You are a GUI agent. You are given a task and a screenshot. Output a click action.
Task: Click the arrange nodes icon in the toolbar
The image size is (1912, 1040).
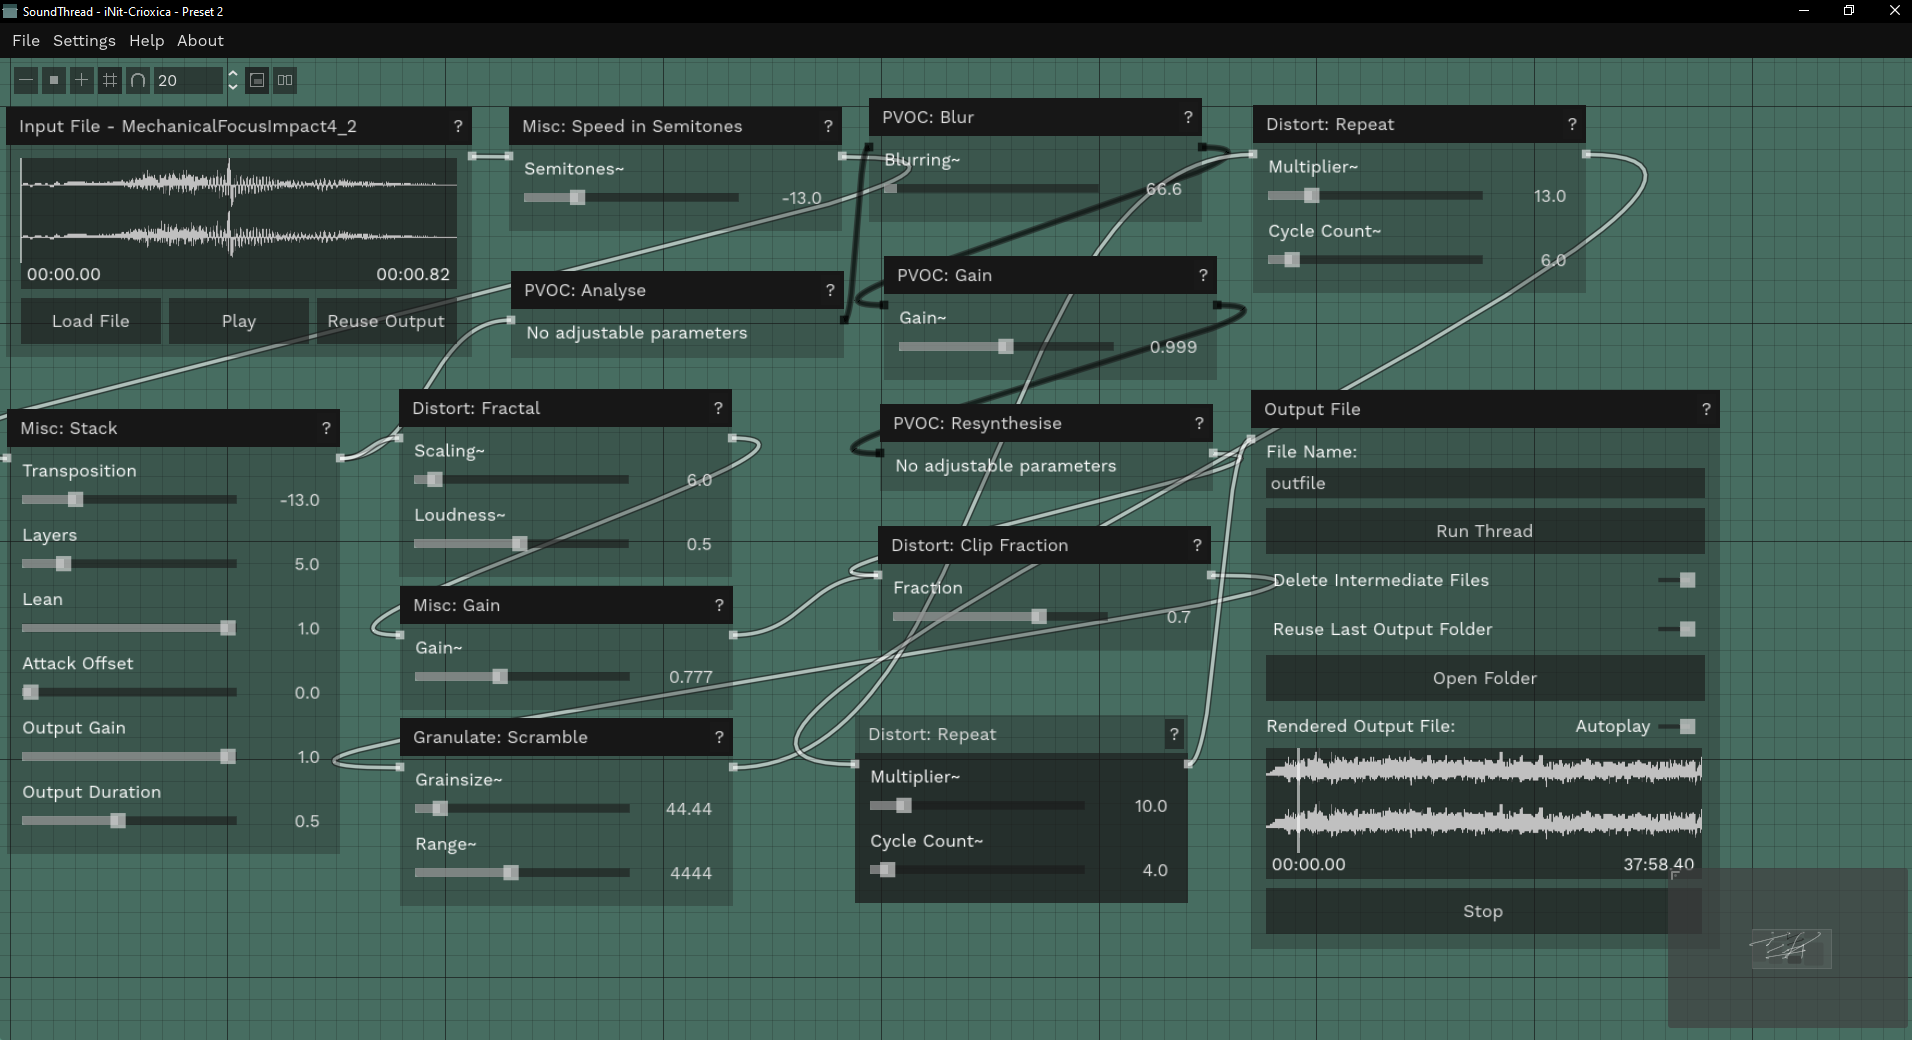coord(285,80)
